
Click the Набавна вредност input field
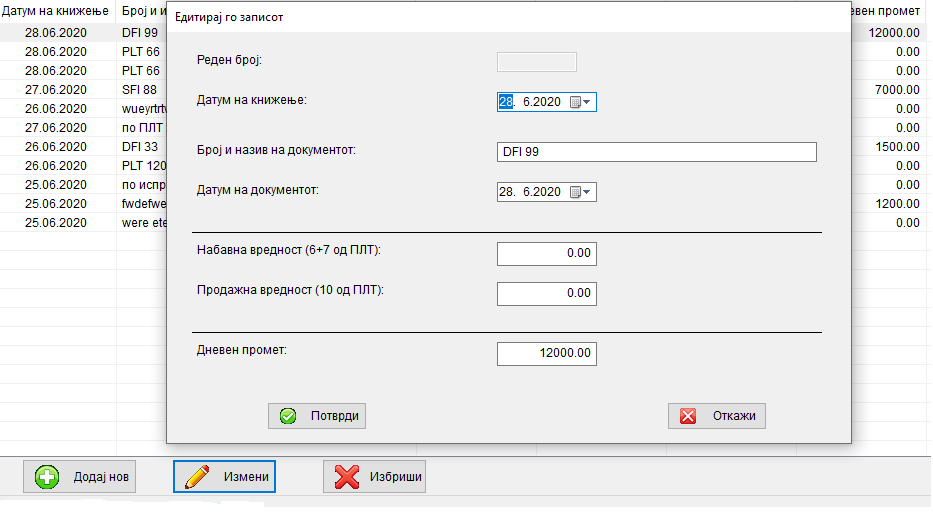coord(546,253)
